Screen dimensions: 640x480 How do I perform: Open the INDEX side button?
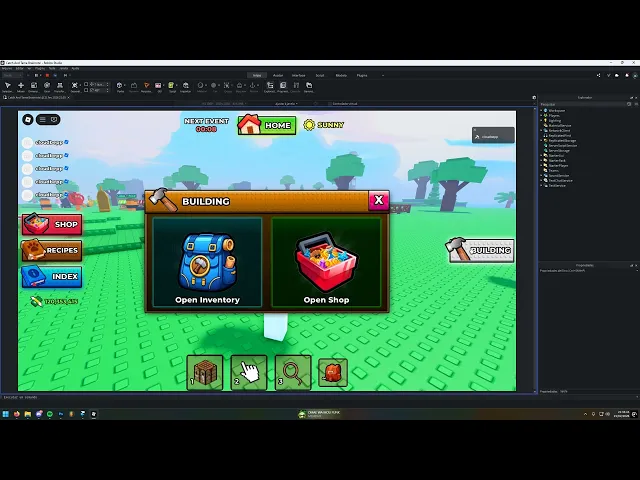tap(52, 276)
